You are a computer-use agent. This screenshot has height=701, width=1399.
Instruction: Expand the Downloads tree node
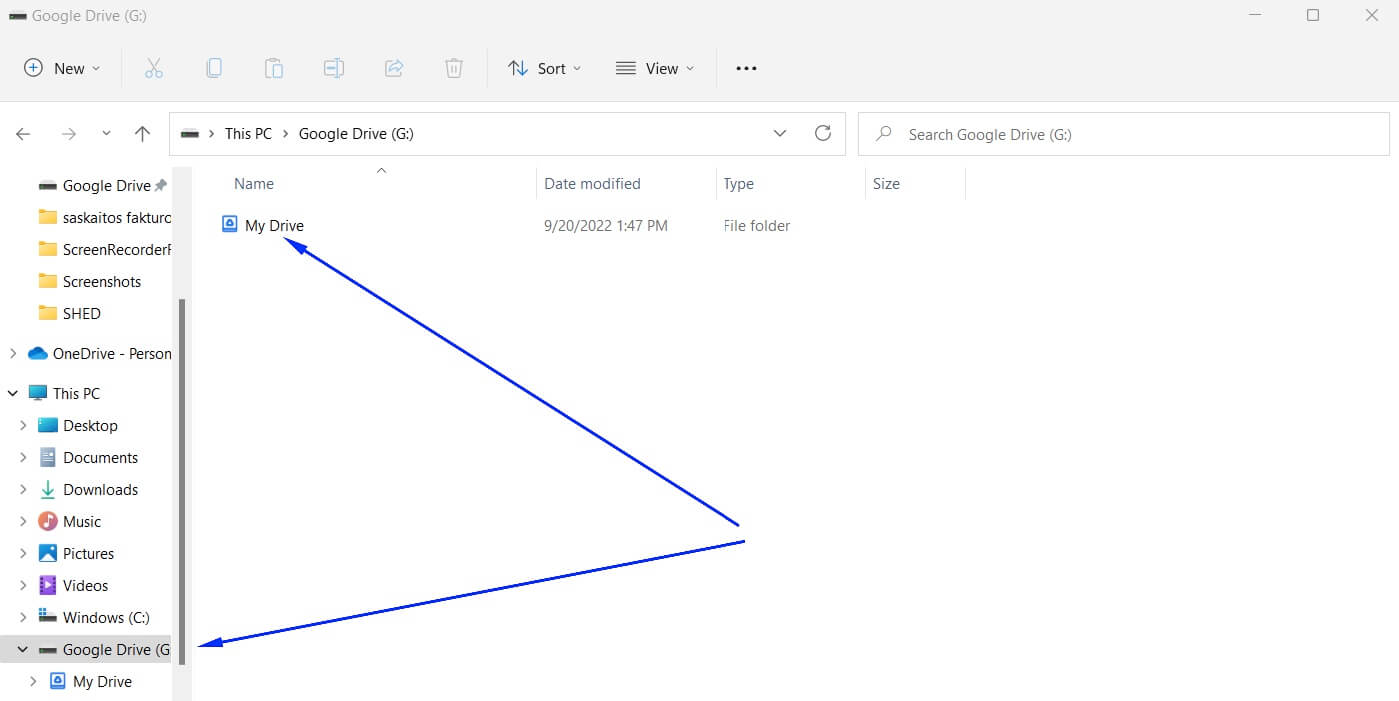(x=23, y=490)
